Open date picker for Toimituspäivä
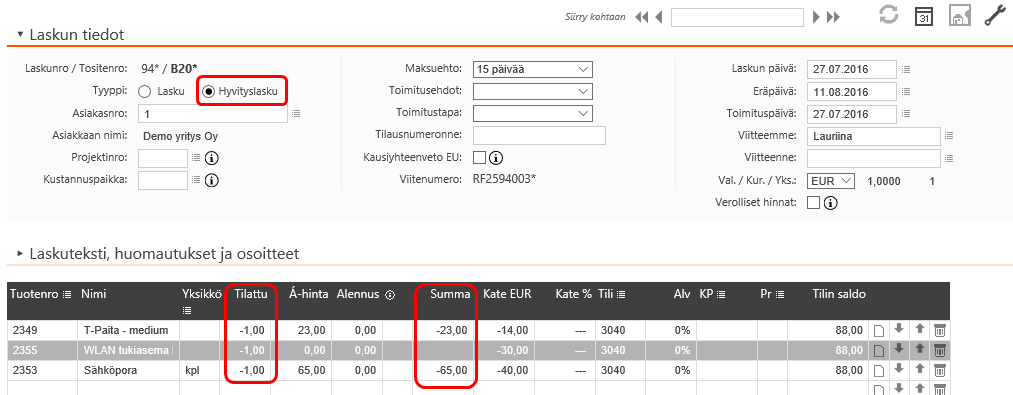 906,114
